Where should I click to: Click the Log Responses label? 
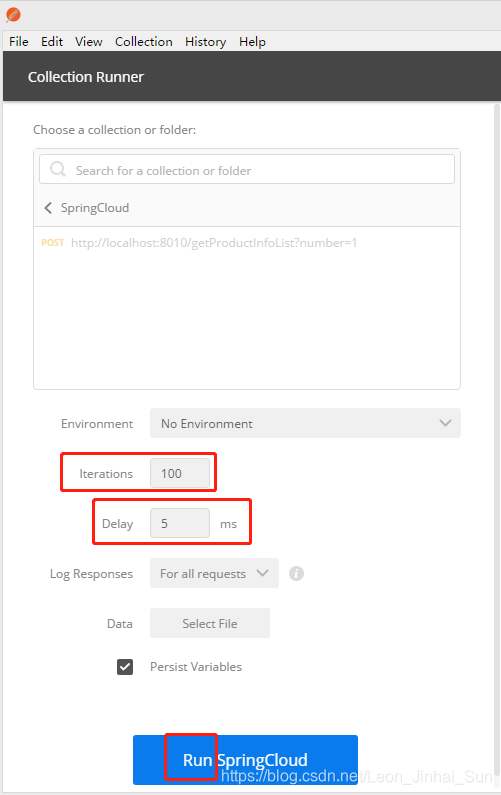pos(91,573)
